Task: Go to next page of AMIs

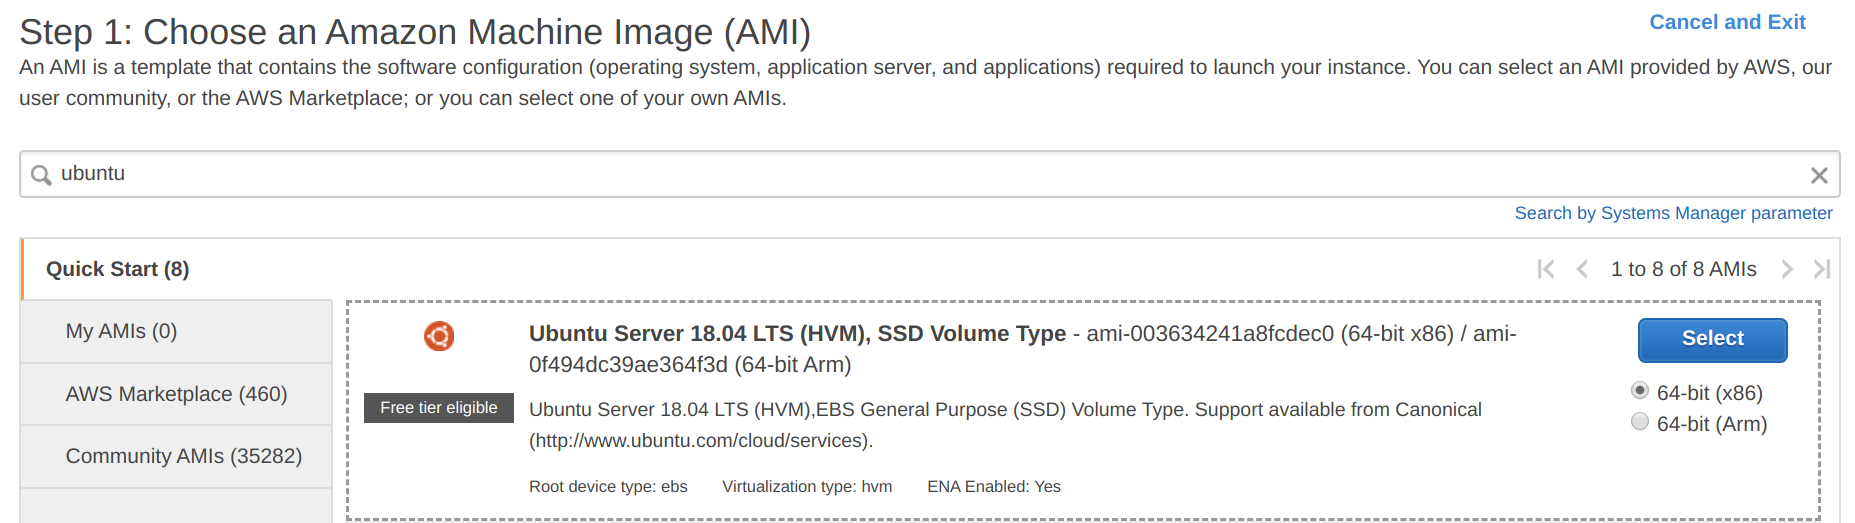Action: (1787, 269)
